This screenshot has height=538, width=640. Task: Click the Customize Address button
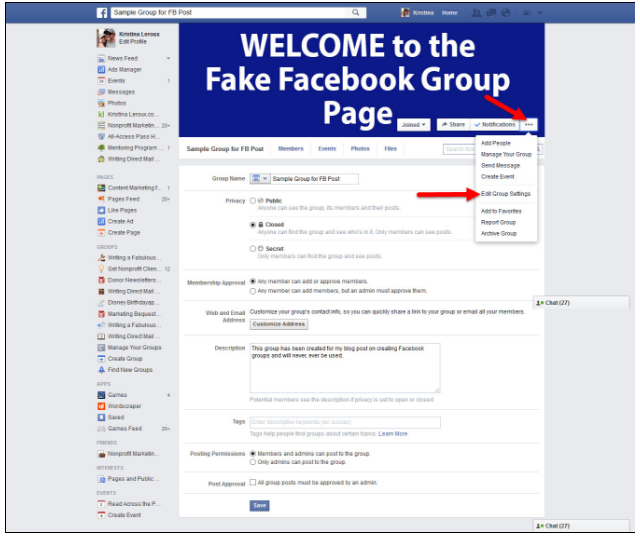(279, 324)
